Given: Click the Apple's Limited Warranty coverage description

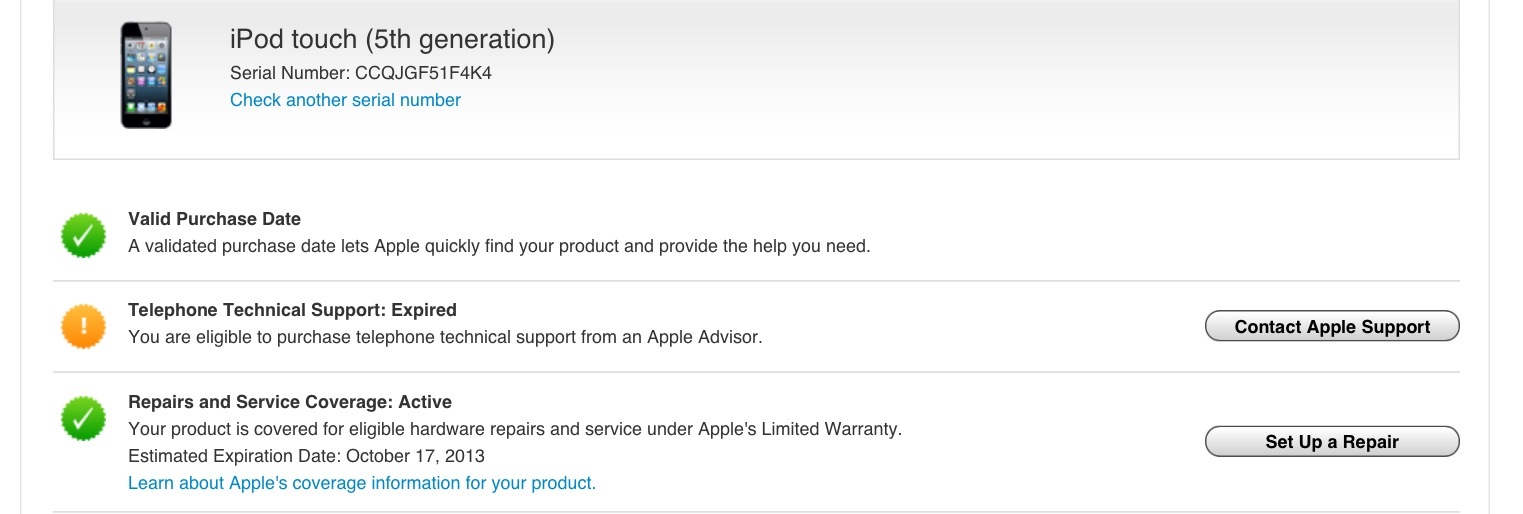Looking at the screenshot, I should 515,430.
